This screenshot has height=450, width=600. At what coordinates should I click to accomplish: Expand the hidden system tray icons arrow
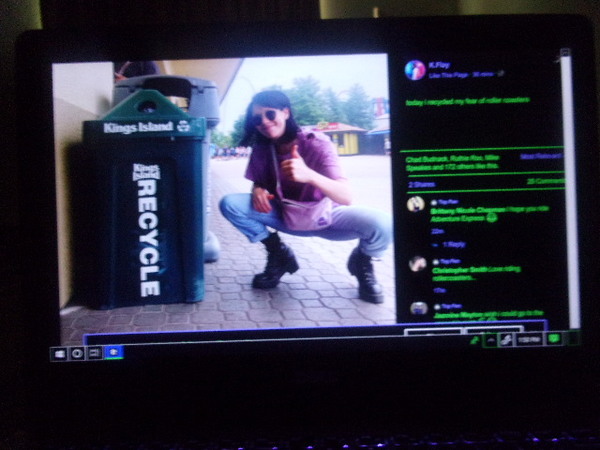(491, 340)
